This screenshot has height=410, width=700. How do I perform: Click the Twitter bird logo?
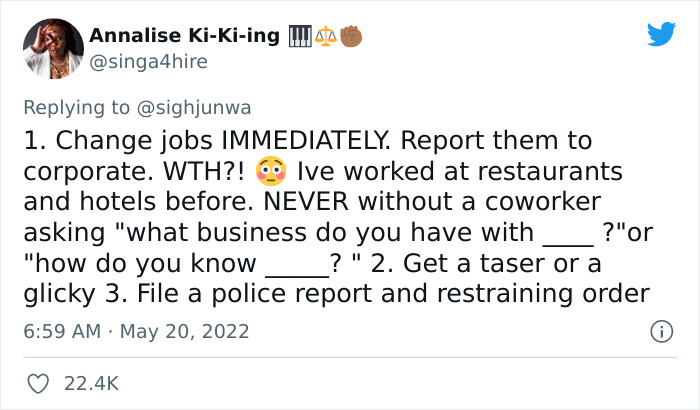[661, 35]
